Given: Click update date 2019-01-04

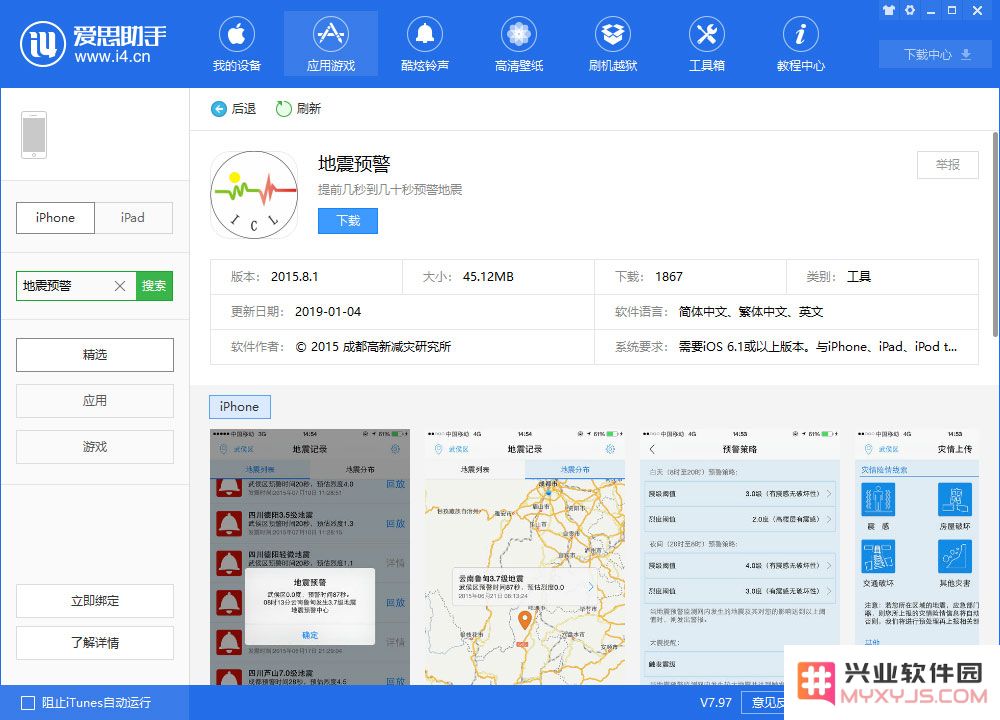Looking at the screenshot, I should click(328, 312).
